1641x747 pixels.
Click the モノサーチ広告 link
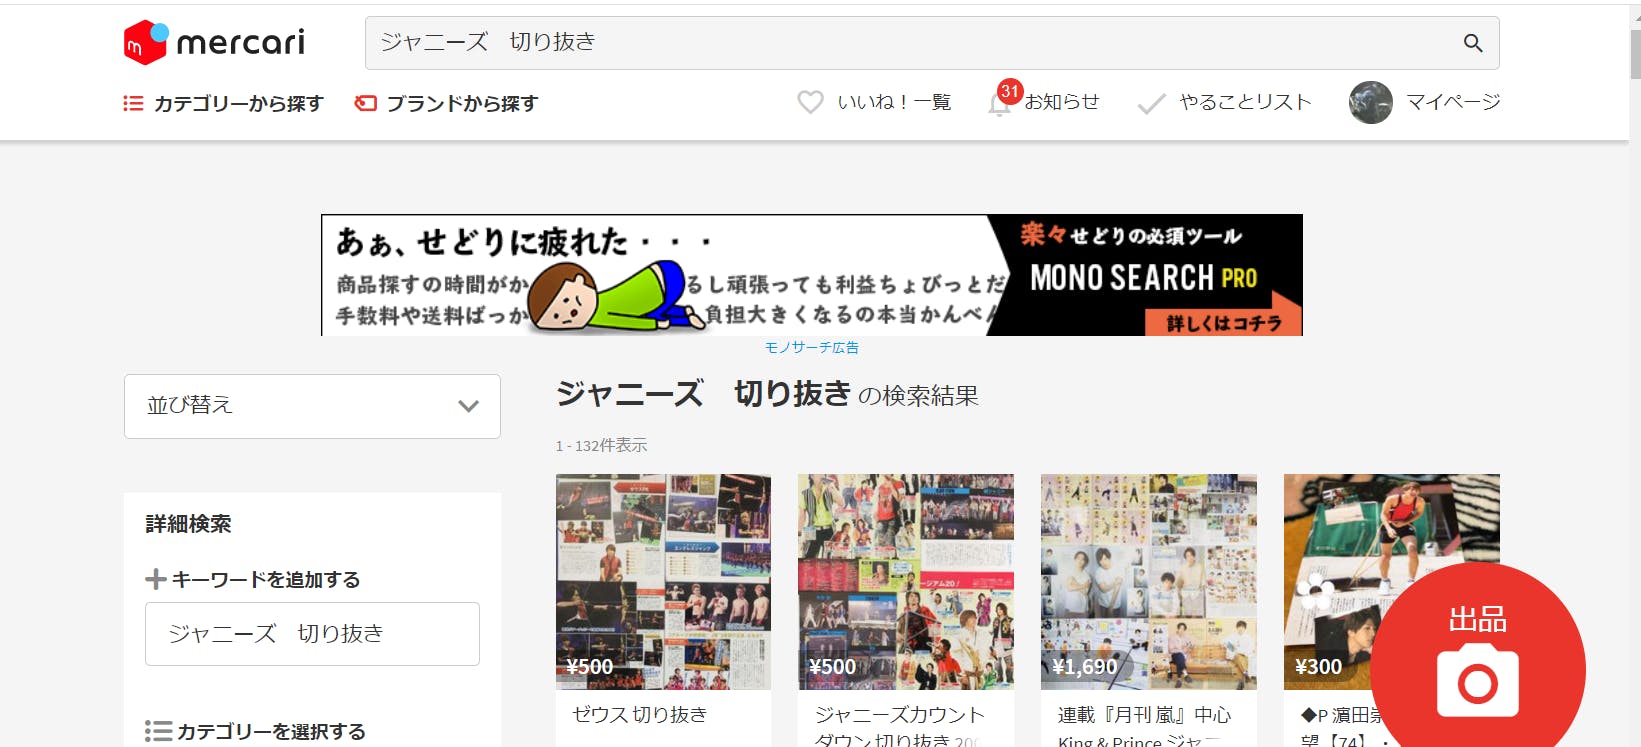(811, 347)
